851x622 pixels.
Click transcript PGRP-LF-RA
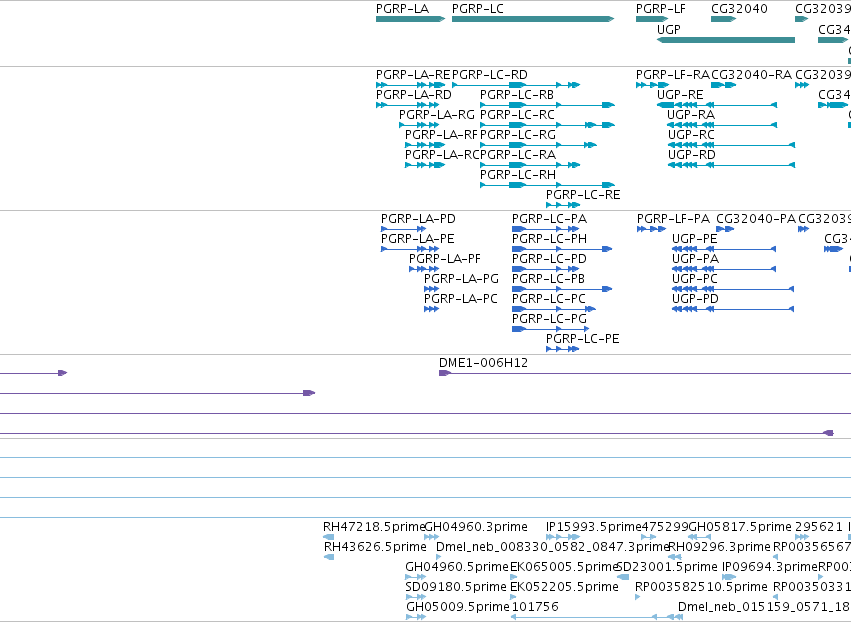pos(652,85)
